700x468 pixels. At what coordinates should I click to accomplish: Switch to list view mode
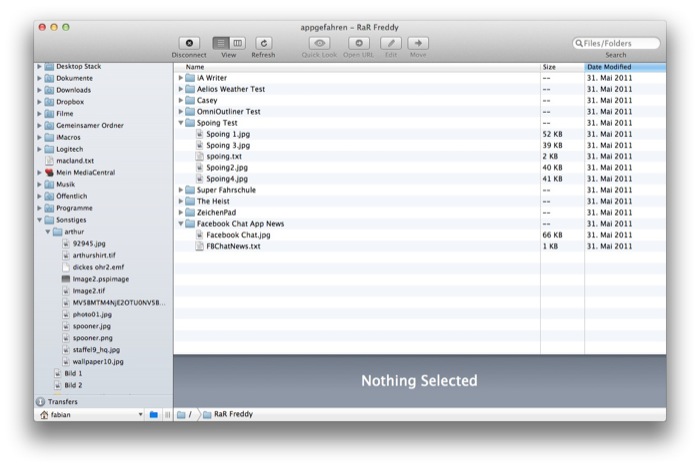220,43
